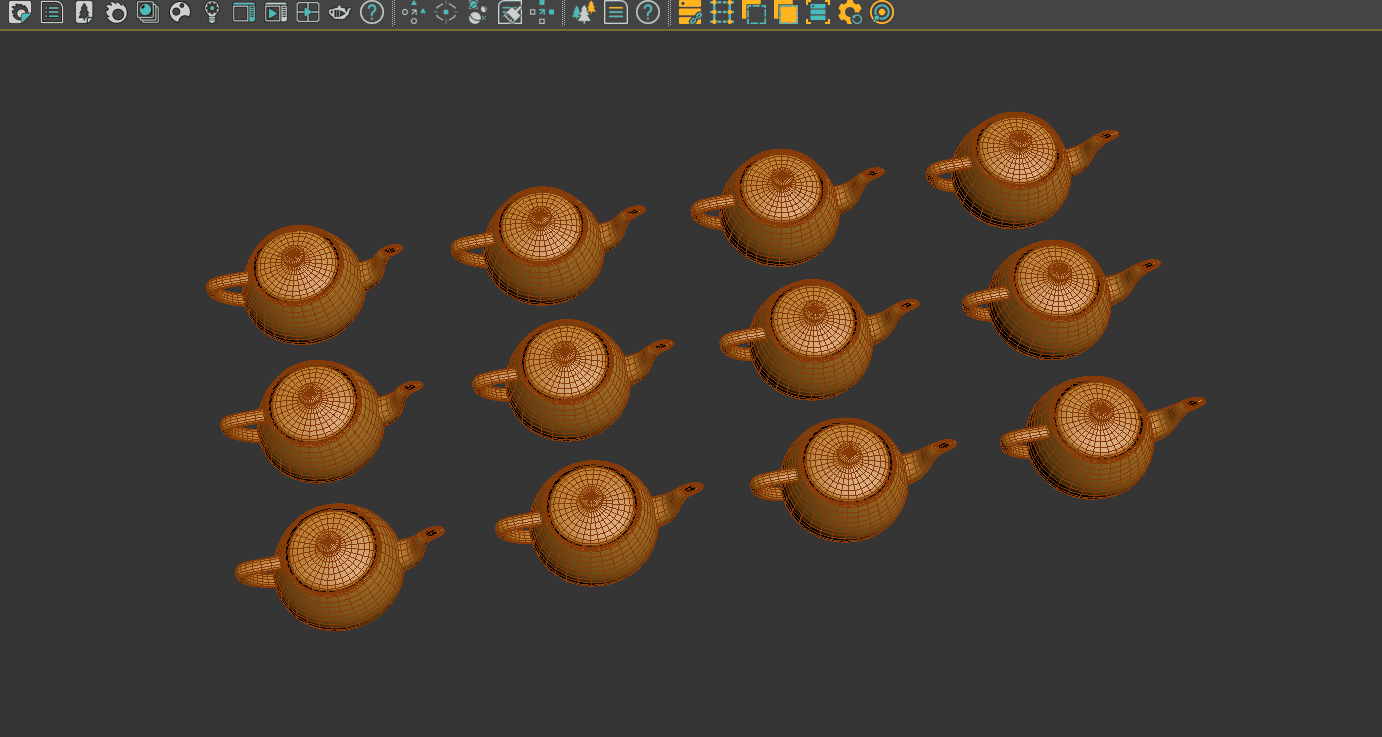Open the bulleted list document icon

[x=52, y=13]
